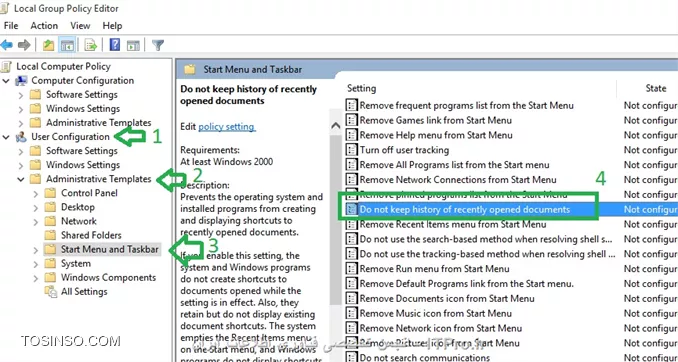This screenshot has height=362, width=678.
Task: Select 'Remove Documents icon from Start Menu'
Action: pos(447,299)
